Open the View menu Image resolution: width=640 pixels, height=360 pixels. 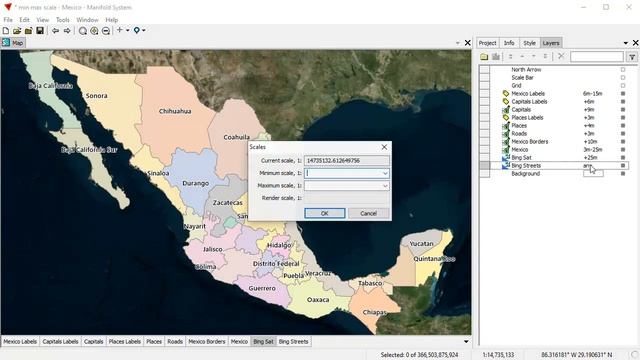click(42, 20)
